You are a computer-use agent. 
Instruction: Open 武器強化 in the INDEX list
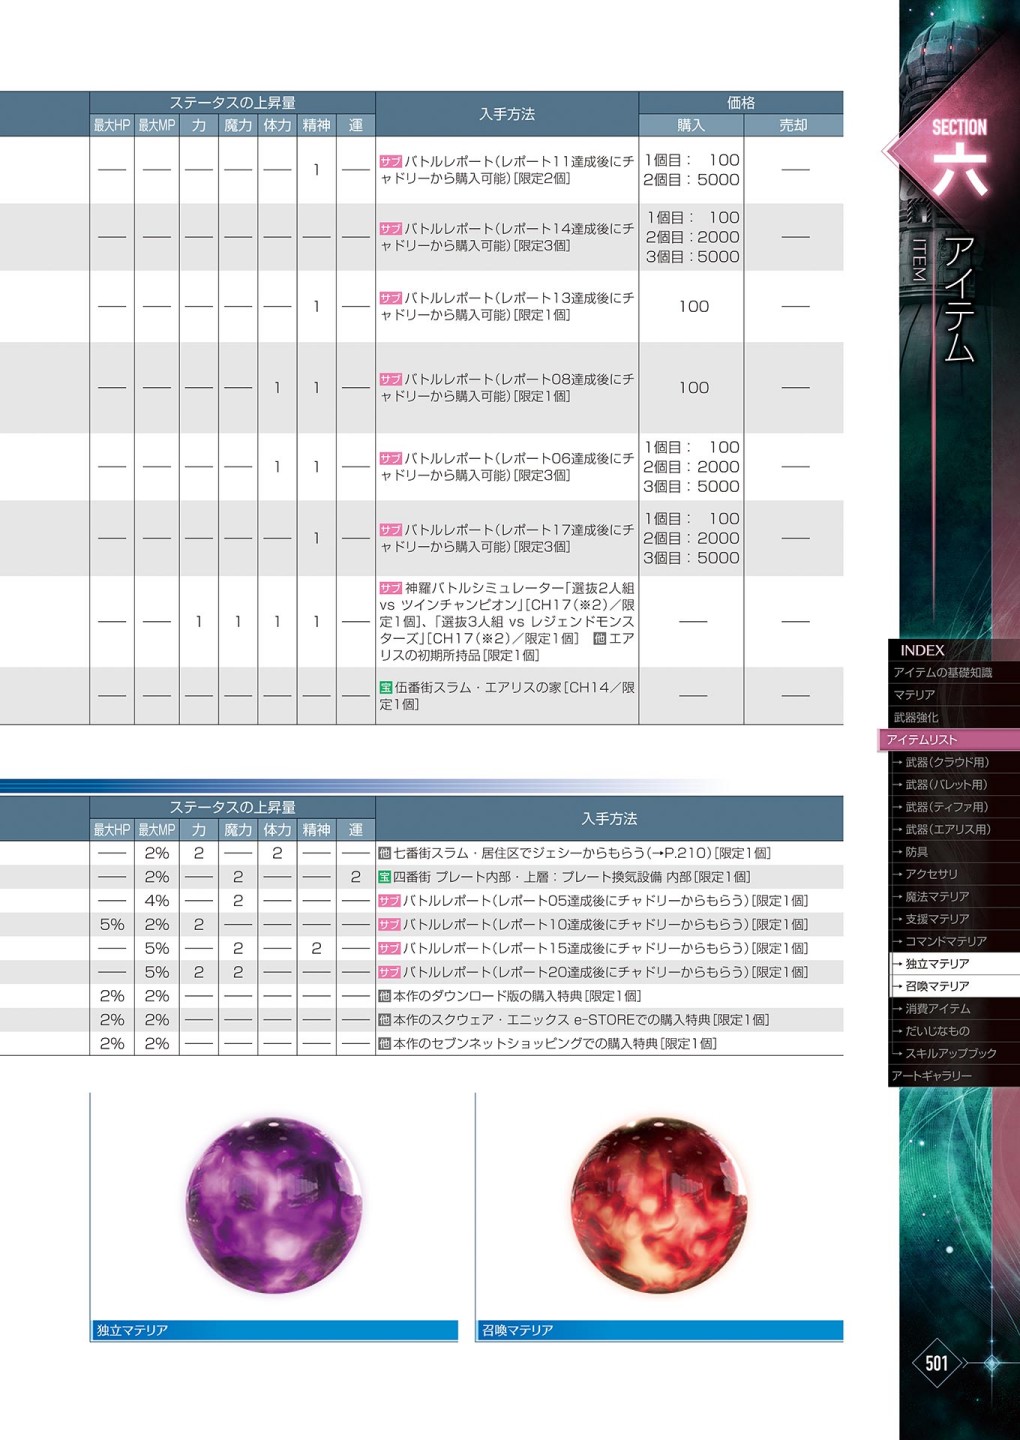(916, 717)
